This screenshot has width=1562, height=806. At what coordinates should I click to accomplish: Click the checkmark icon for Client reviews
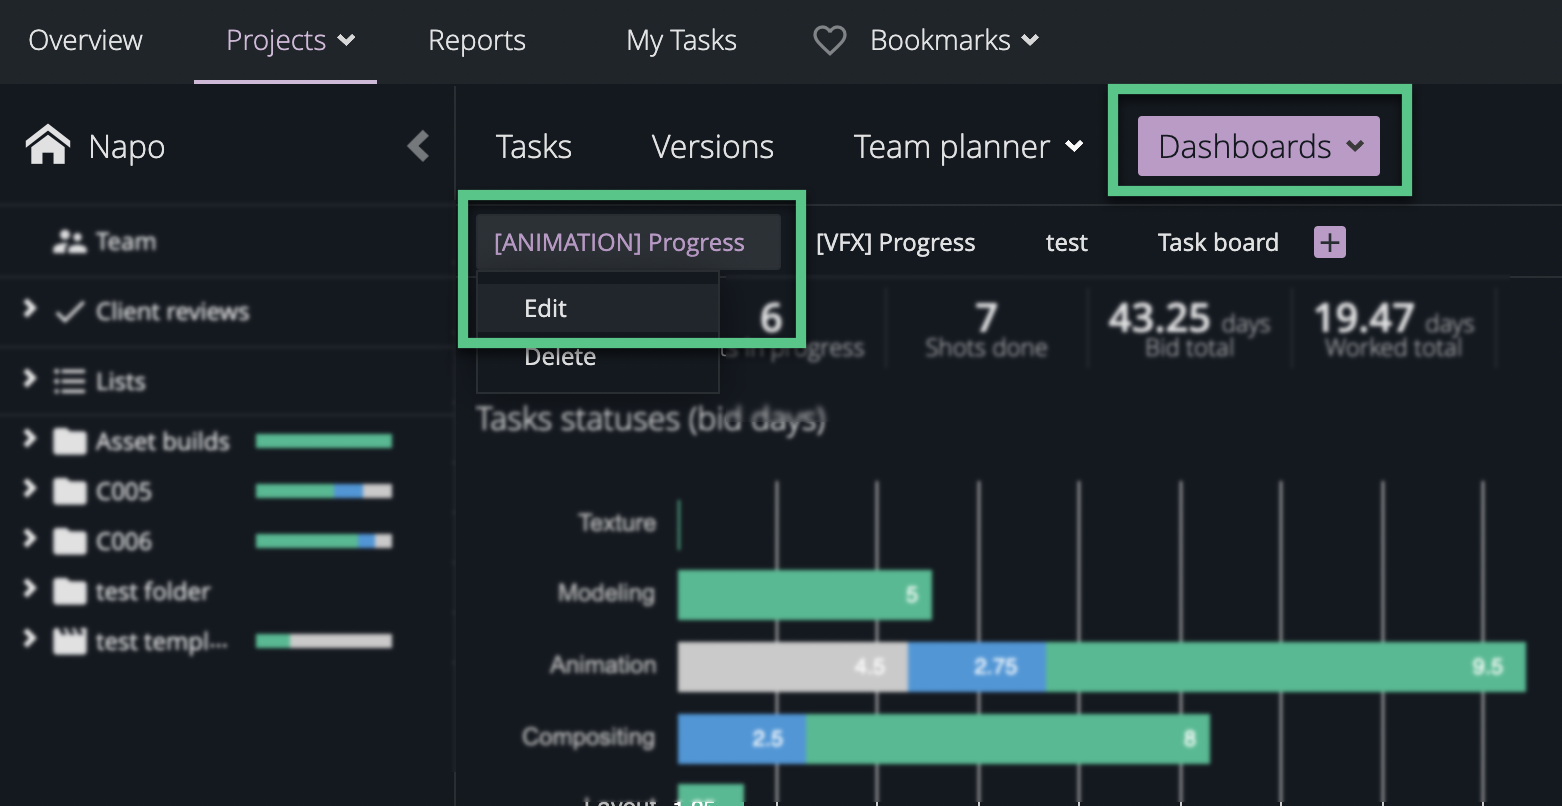[x=68, y=311]
